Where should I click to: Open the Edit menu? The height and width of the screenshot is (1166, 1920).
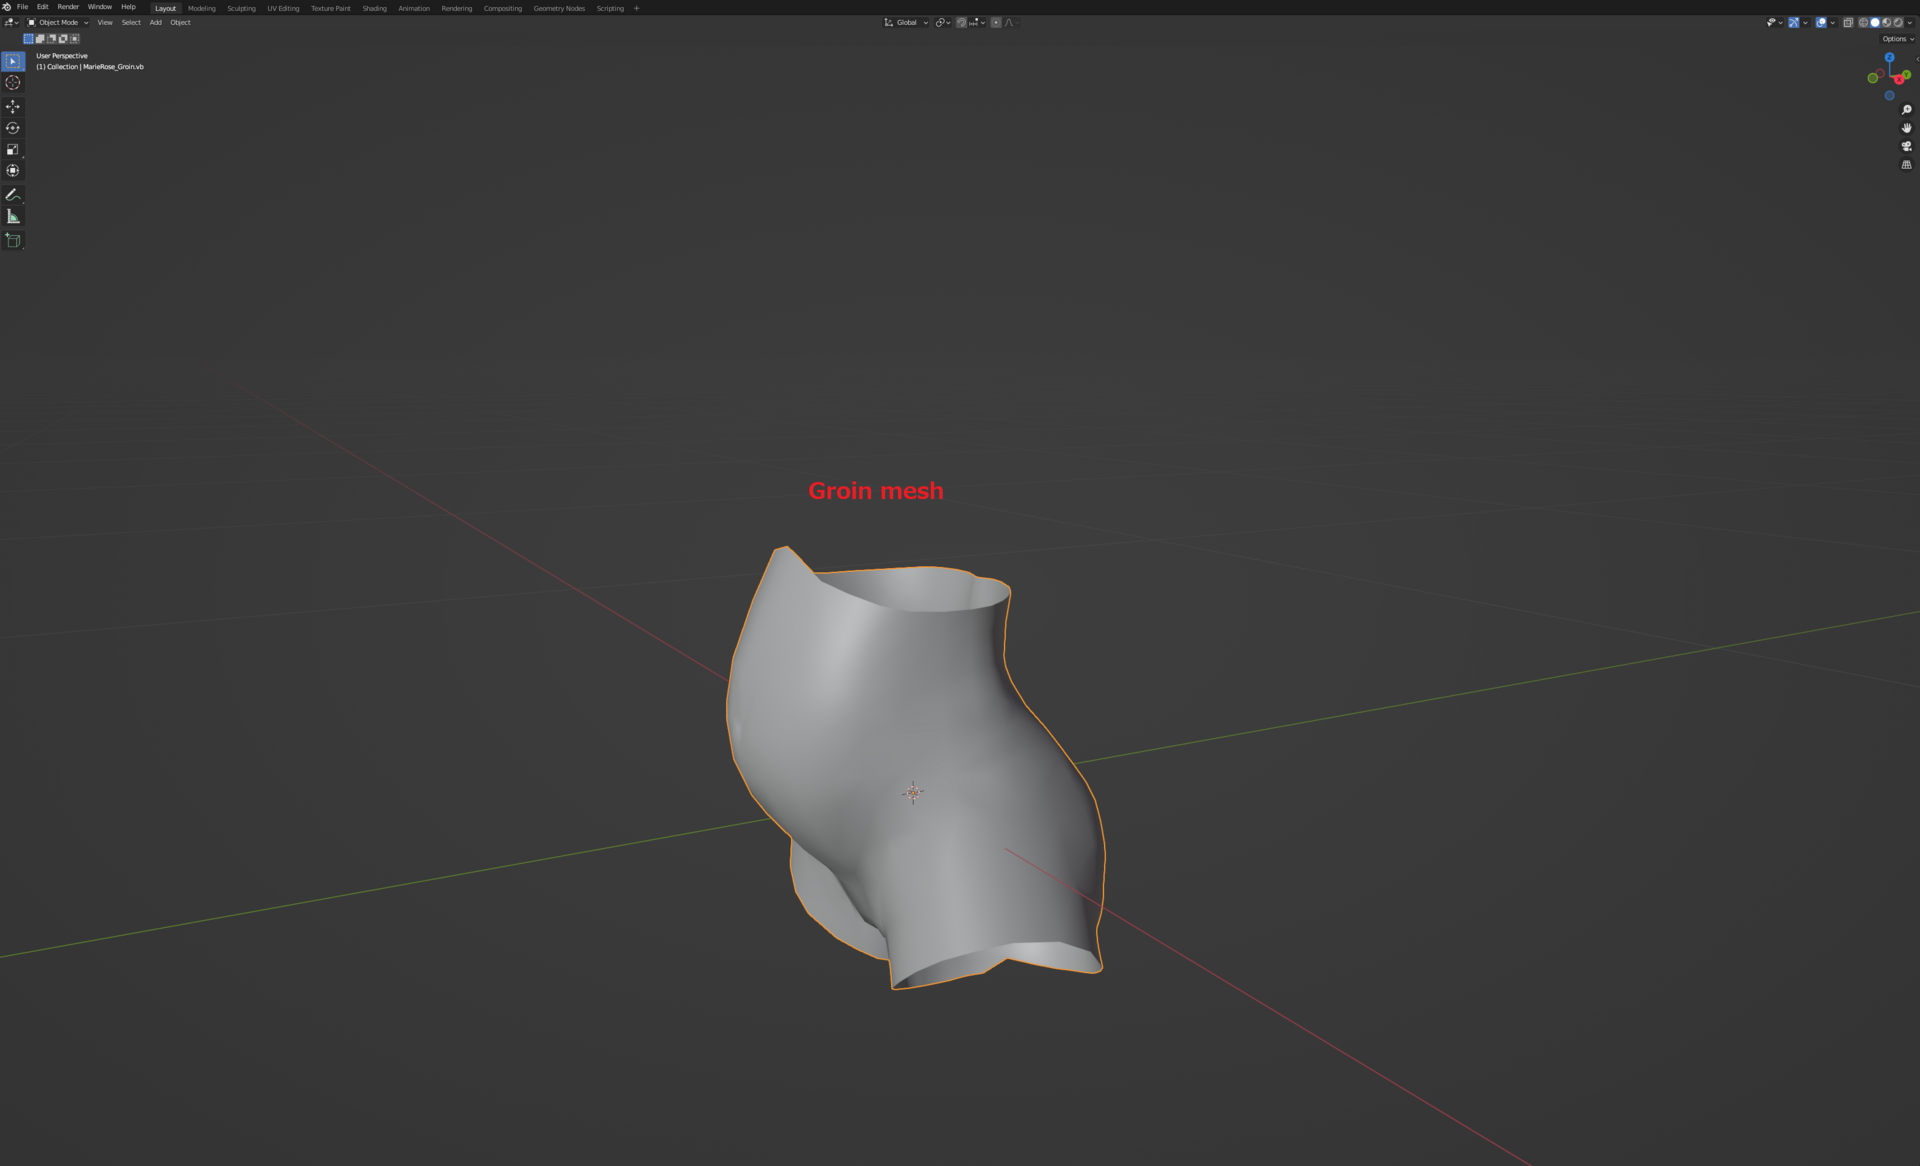43,7
